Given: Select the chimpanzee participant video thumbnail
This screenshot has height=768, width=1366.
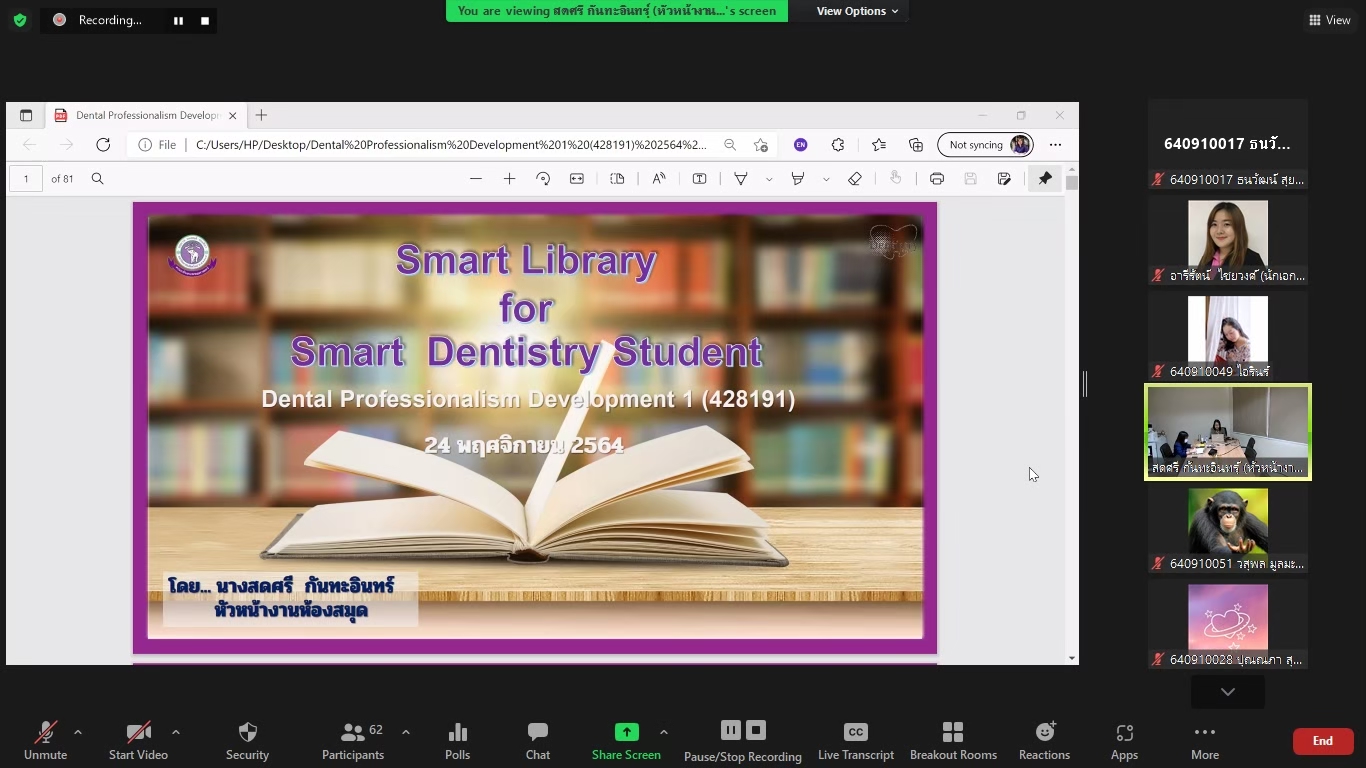Looking at the screenshot, I should 1227,521.
